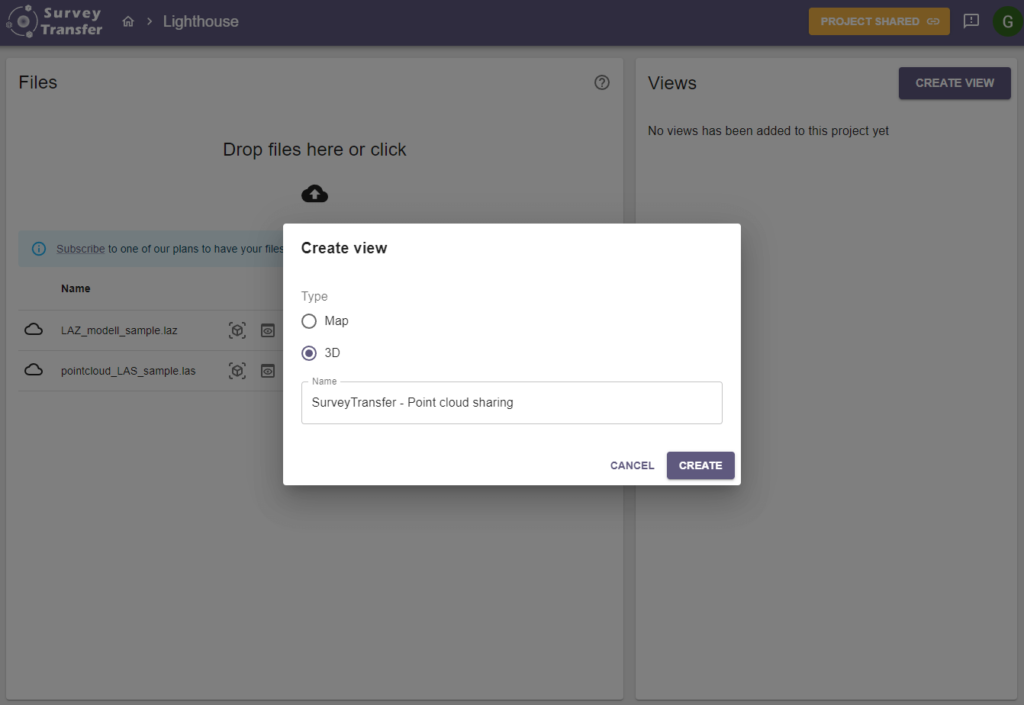Confirm with the Create button
1024x705 pixels.
coord(700,465)
